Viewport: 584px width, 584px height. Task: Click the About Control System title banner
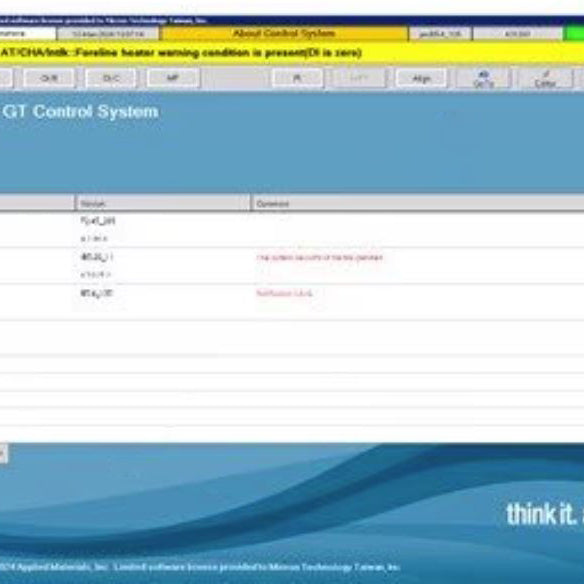pyautogui.click(x=285, y=34)
